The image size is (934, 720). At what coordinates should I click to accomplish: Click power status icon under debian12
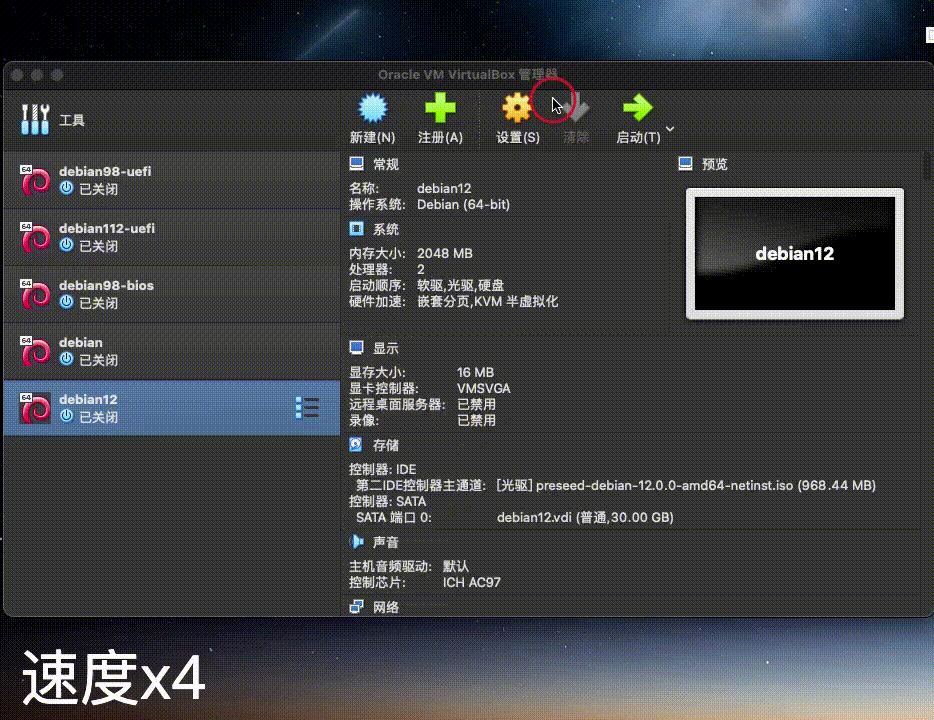tap(67, 416)
